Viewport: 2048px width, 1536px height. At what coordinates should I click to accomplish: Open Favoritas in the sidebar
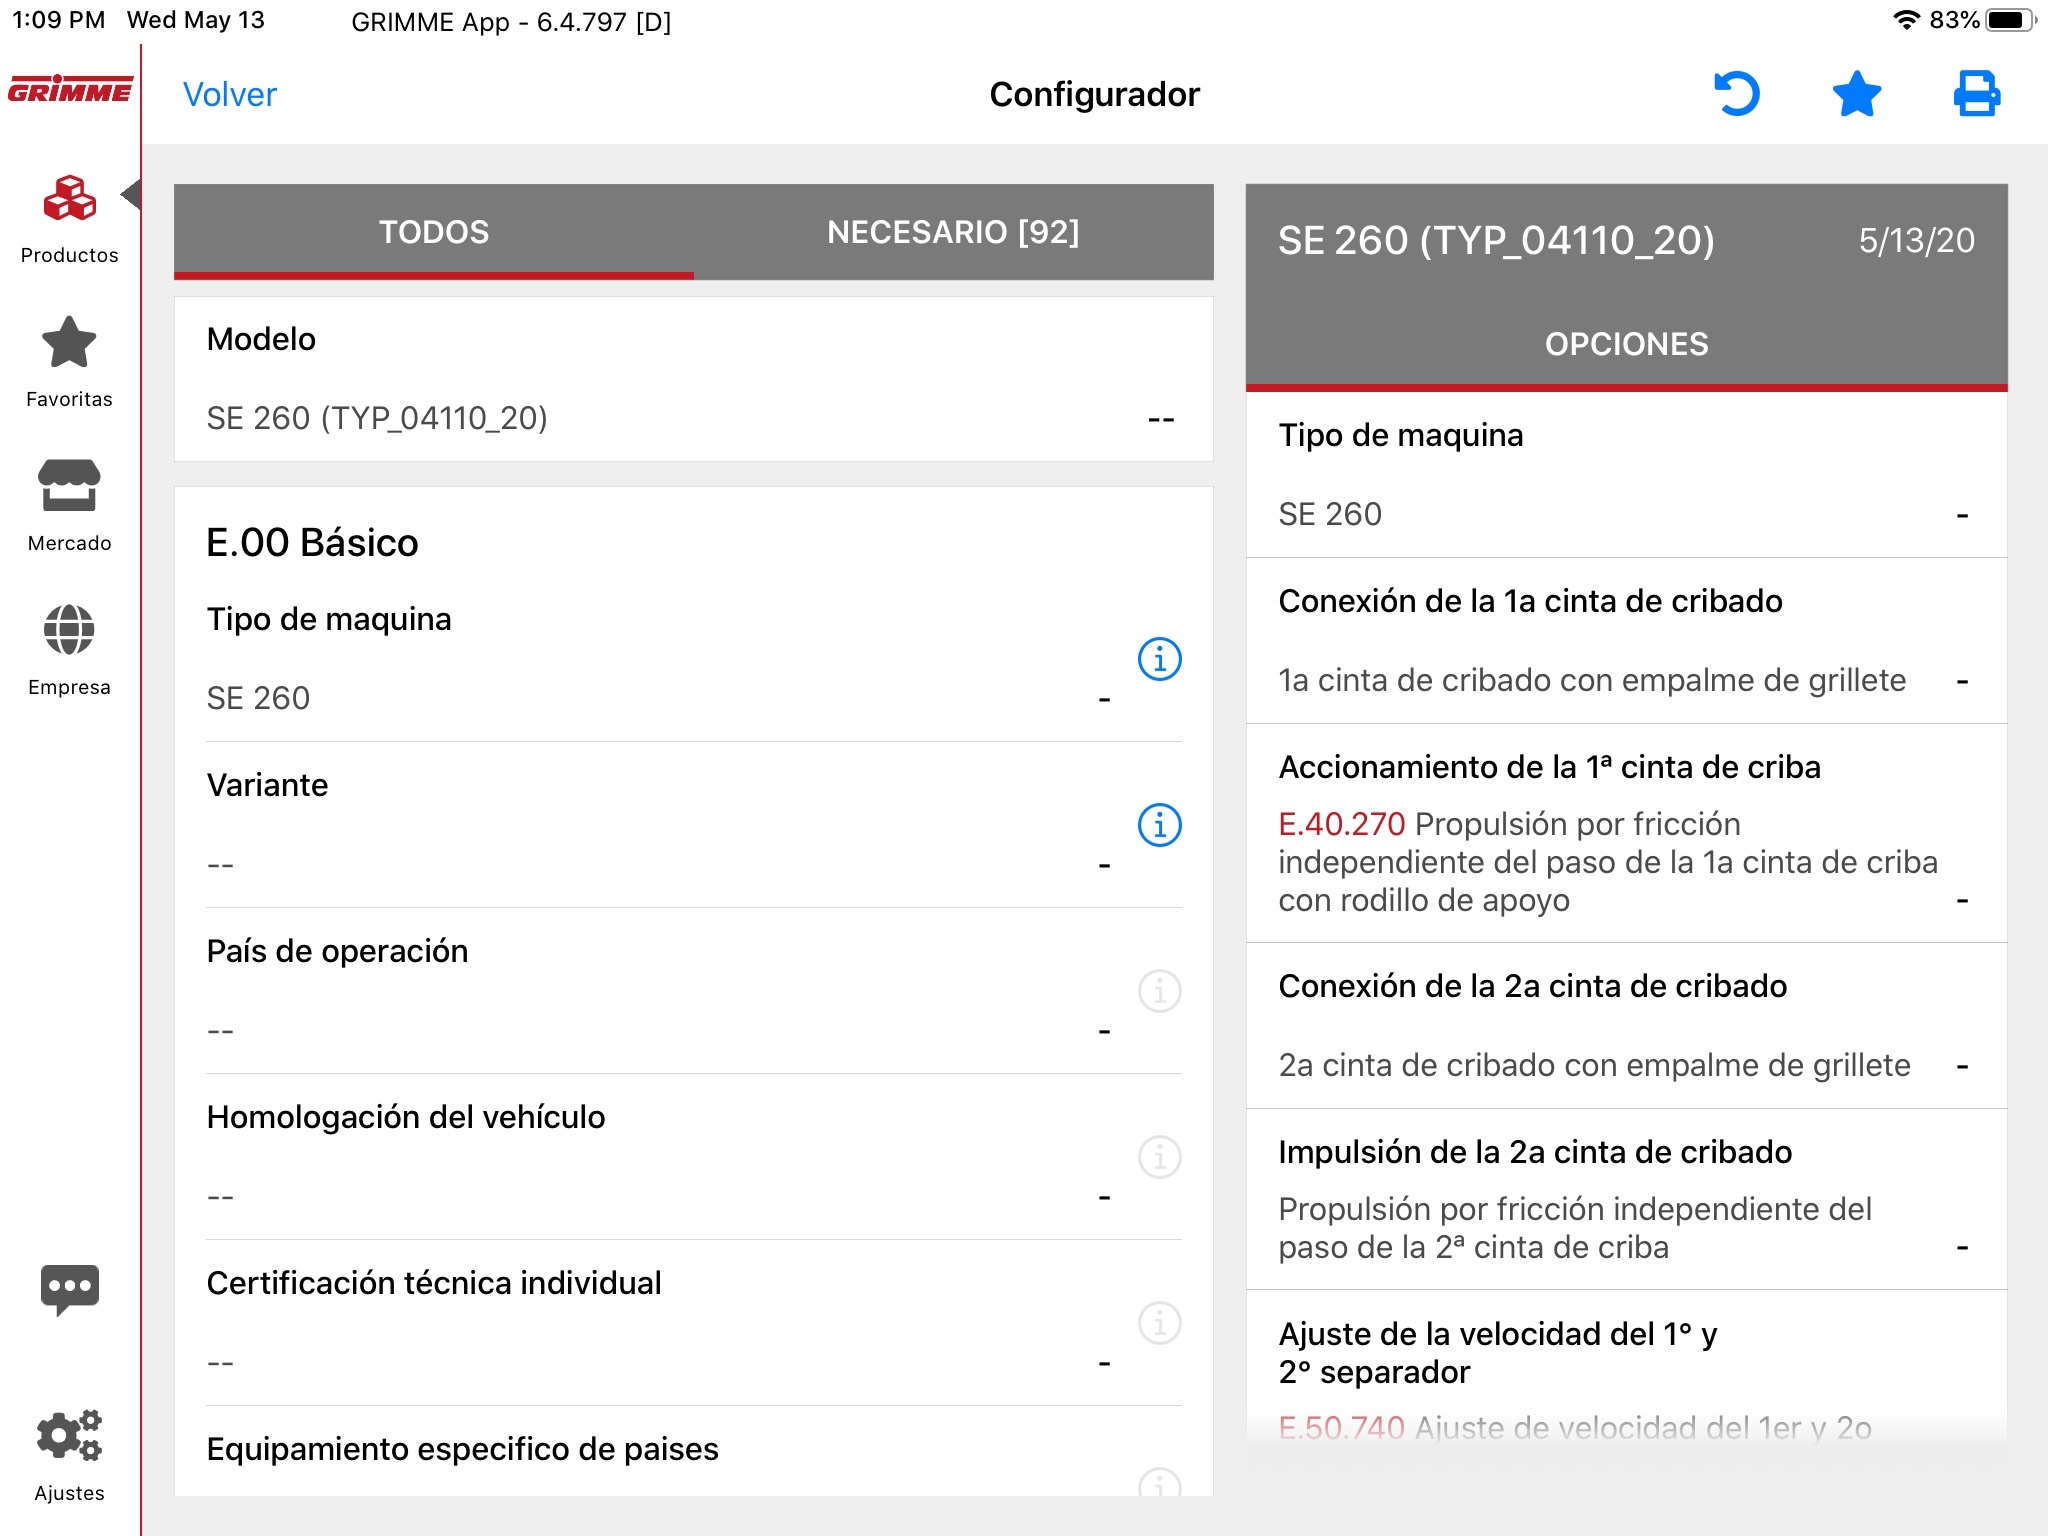click(69, 362)
